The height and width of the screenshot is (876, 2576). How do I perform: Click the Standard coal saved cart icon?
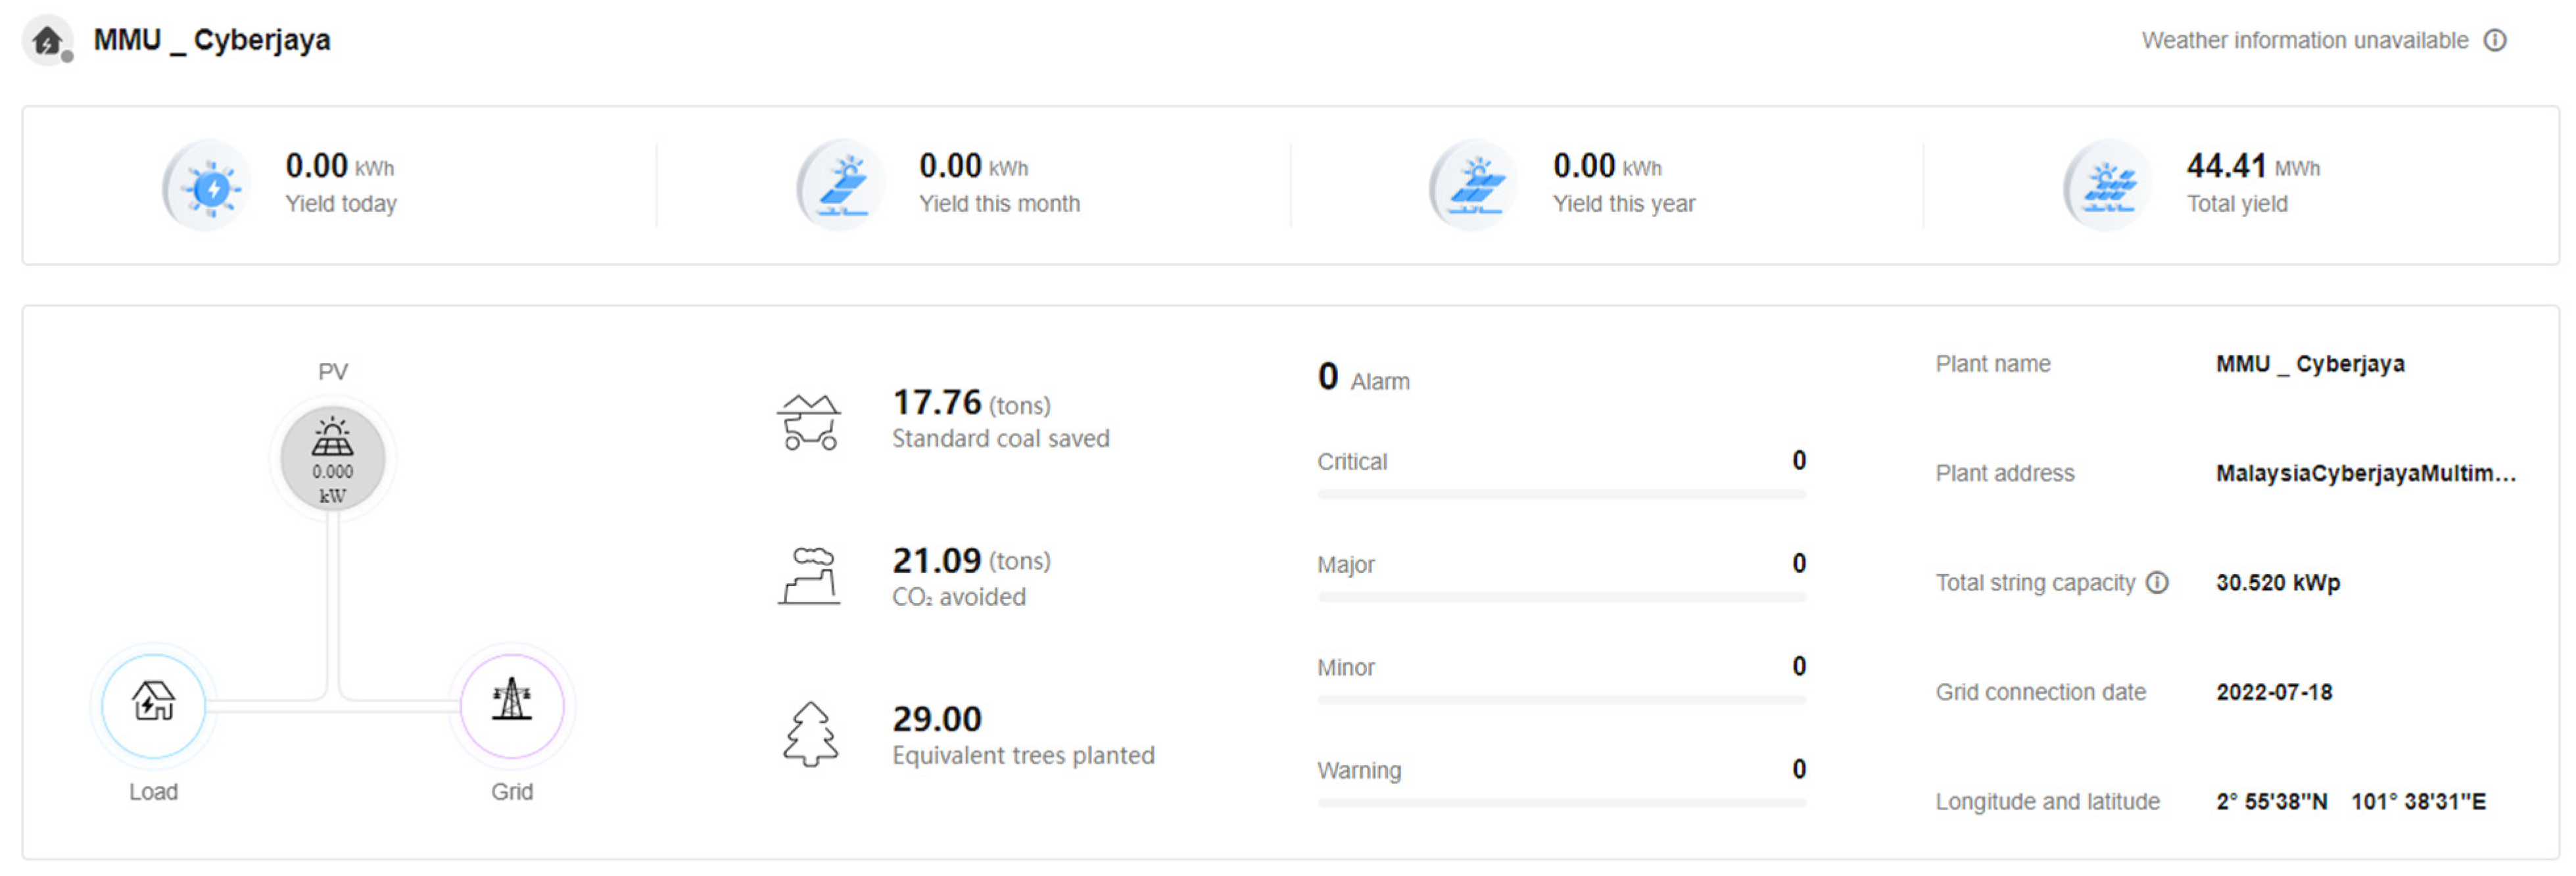tap(810, 422)
